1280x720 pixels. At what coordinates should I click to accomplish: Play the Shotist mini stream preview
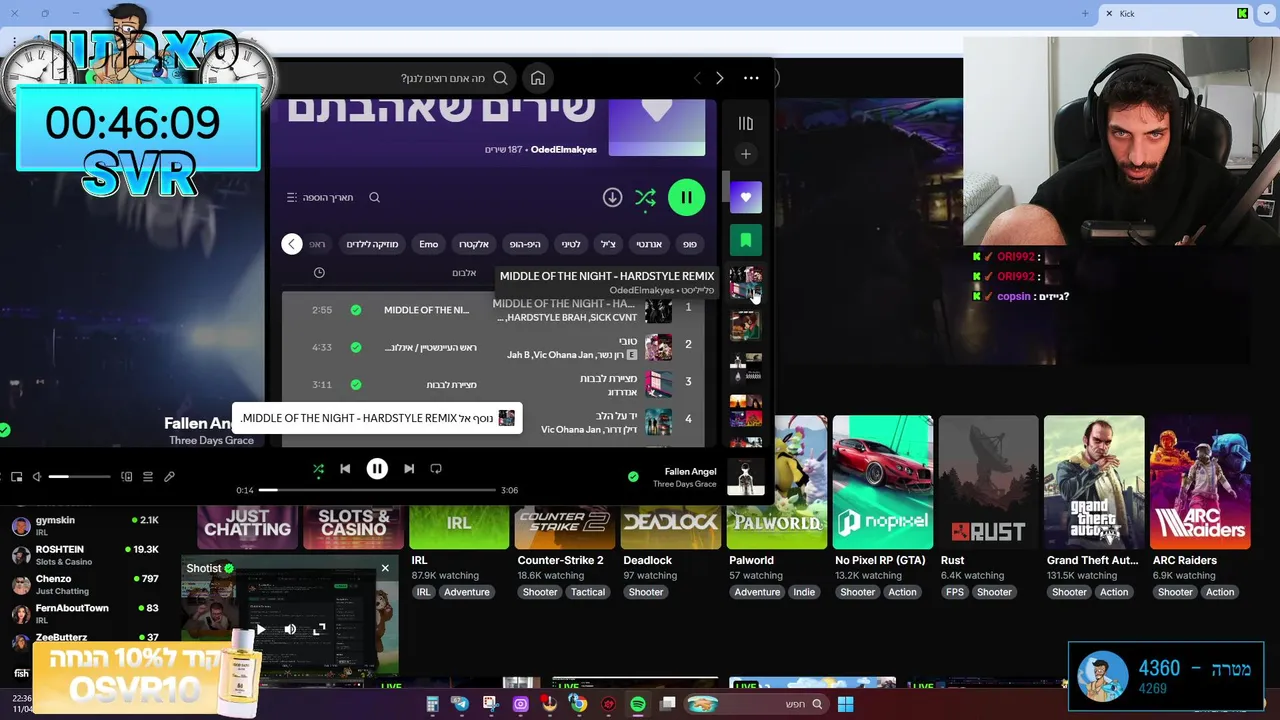click(261, 629)
